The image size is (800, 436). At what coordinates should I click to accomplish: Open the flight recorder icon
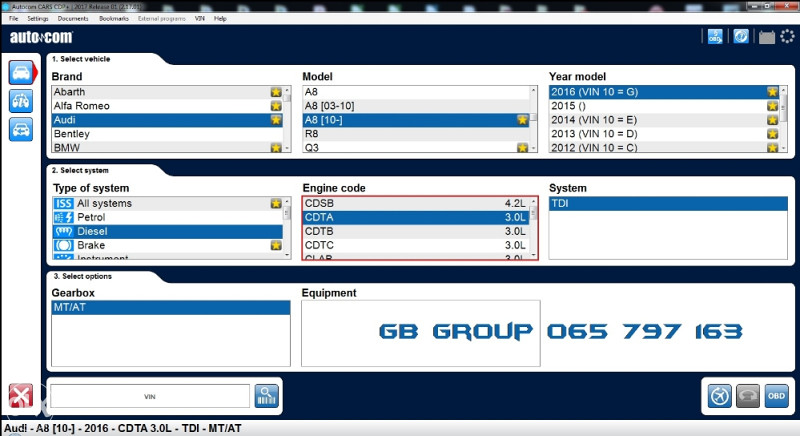click(x=720, y=396)
